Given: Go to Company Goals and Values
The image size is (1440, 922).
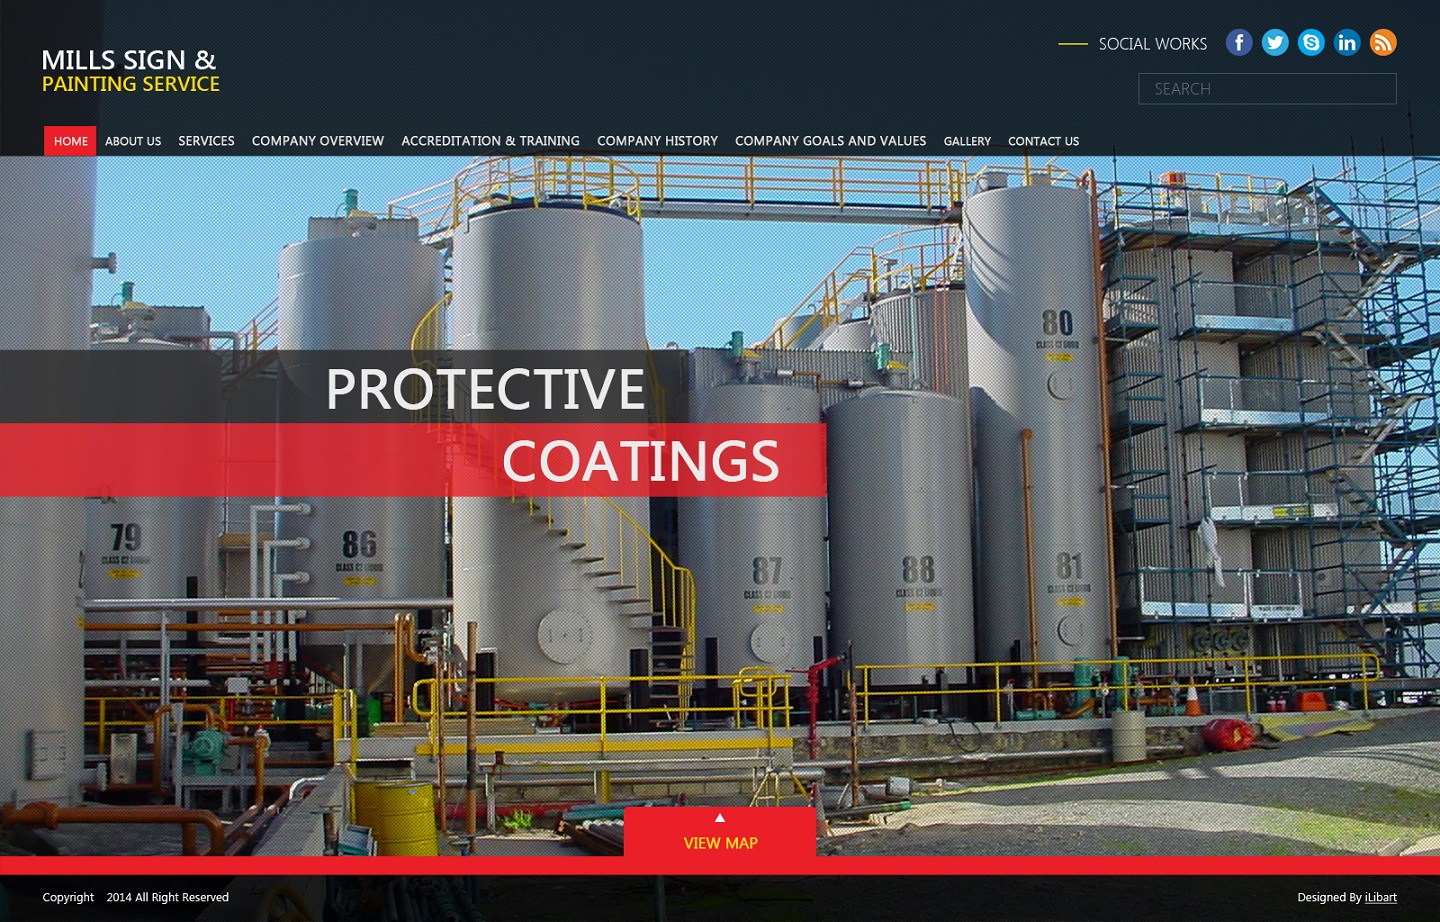Looking at the screenshot, I should pos(830,141).
